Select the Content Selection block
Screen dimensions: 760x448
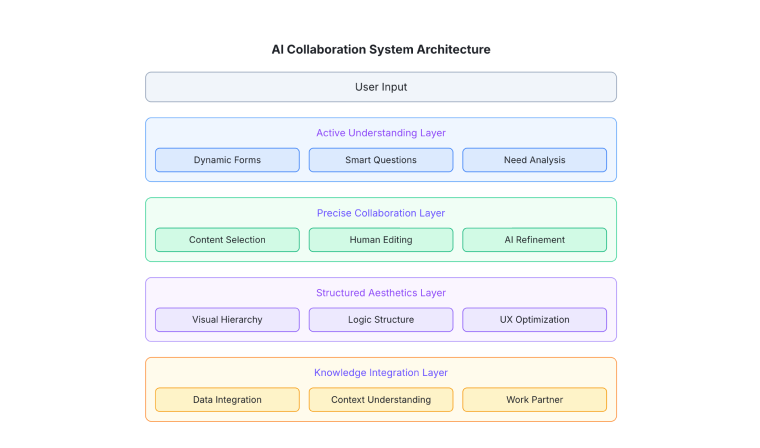227,240
